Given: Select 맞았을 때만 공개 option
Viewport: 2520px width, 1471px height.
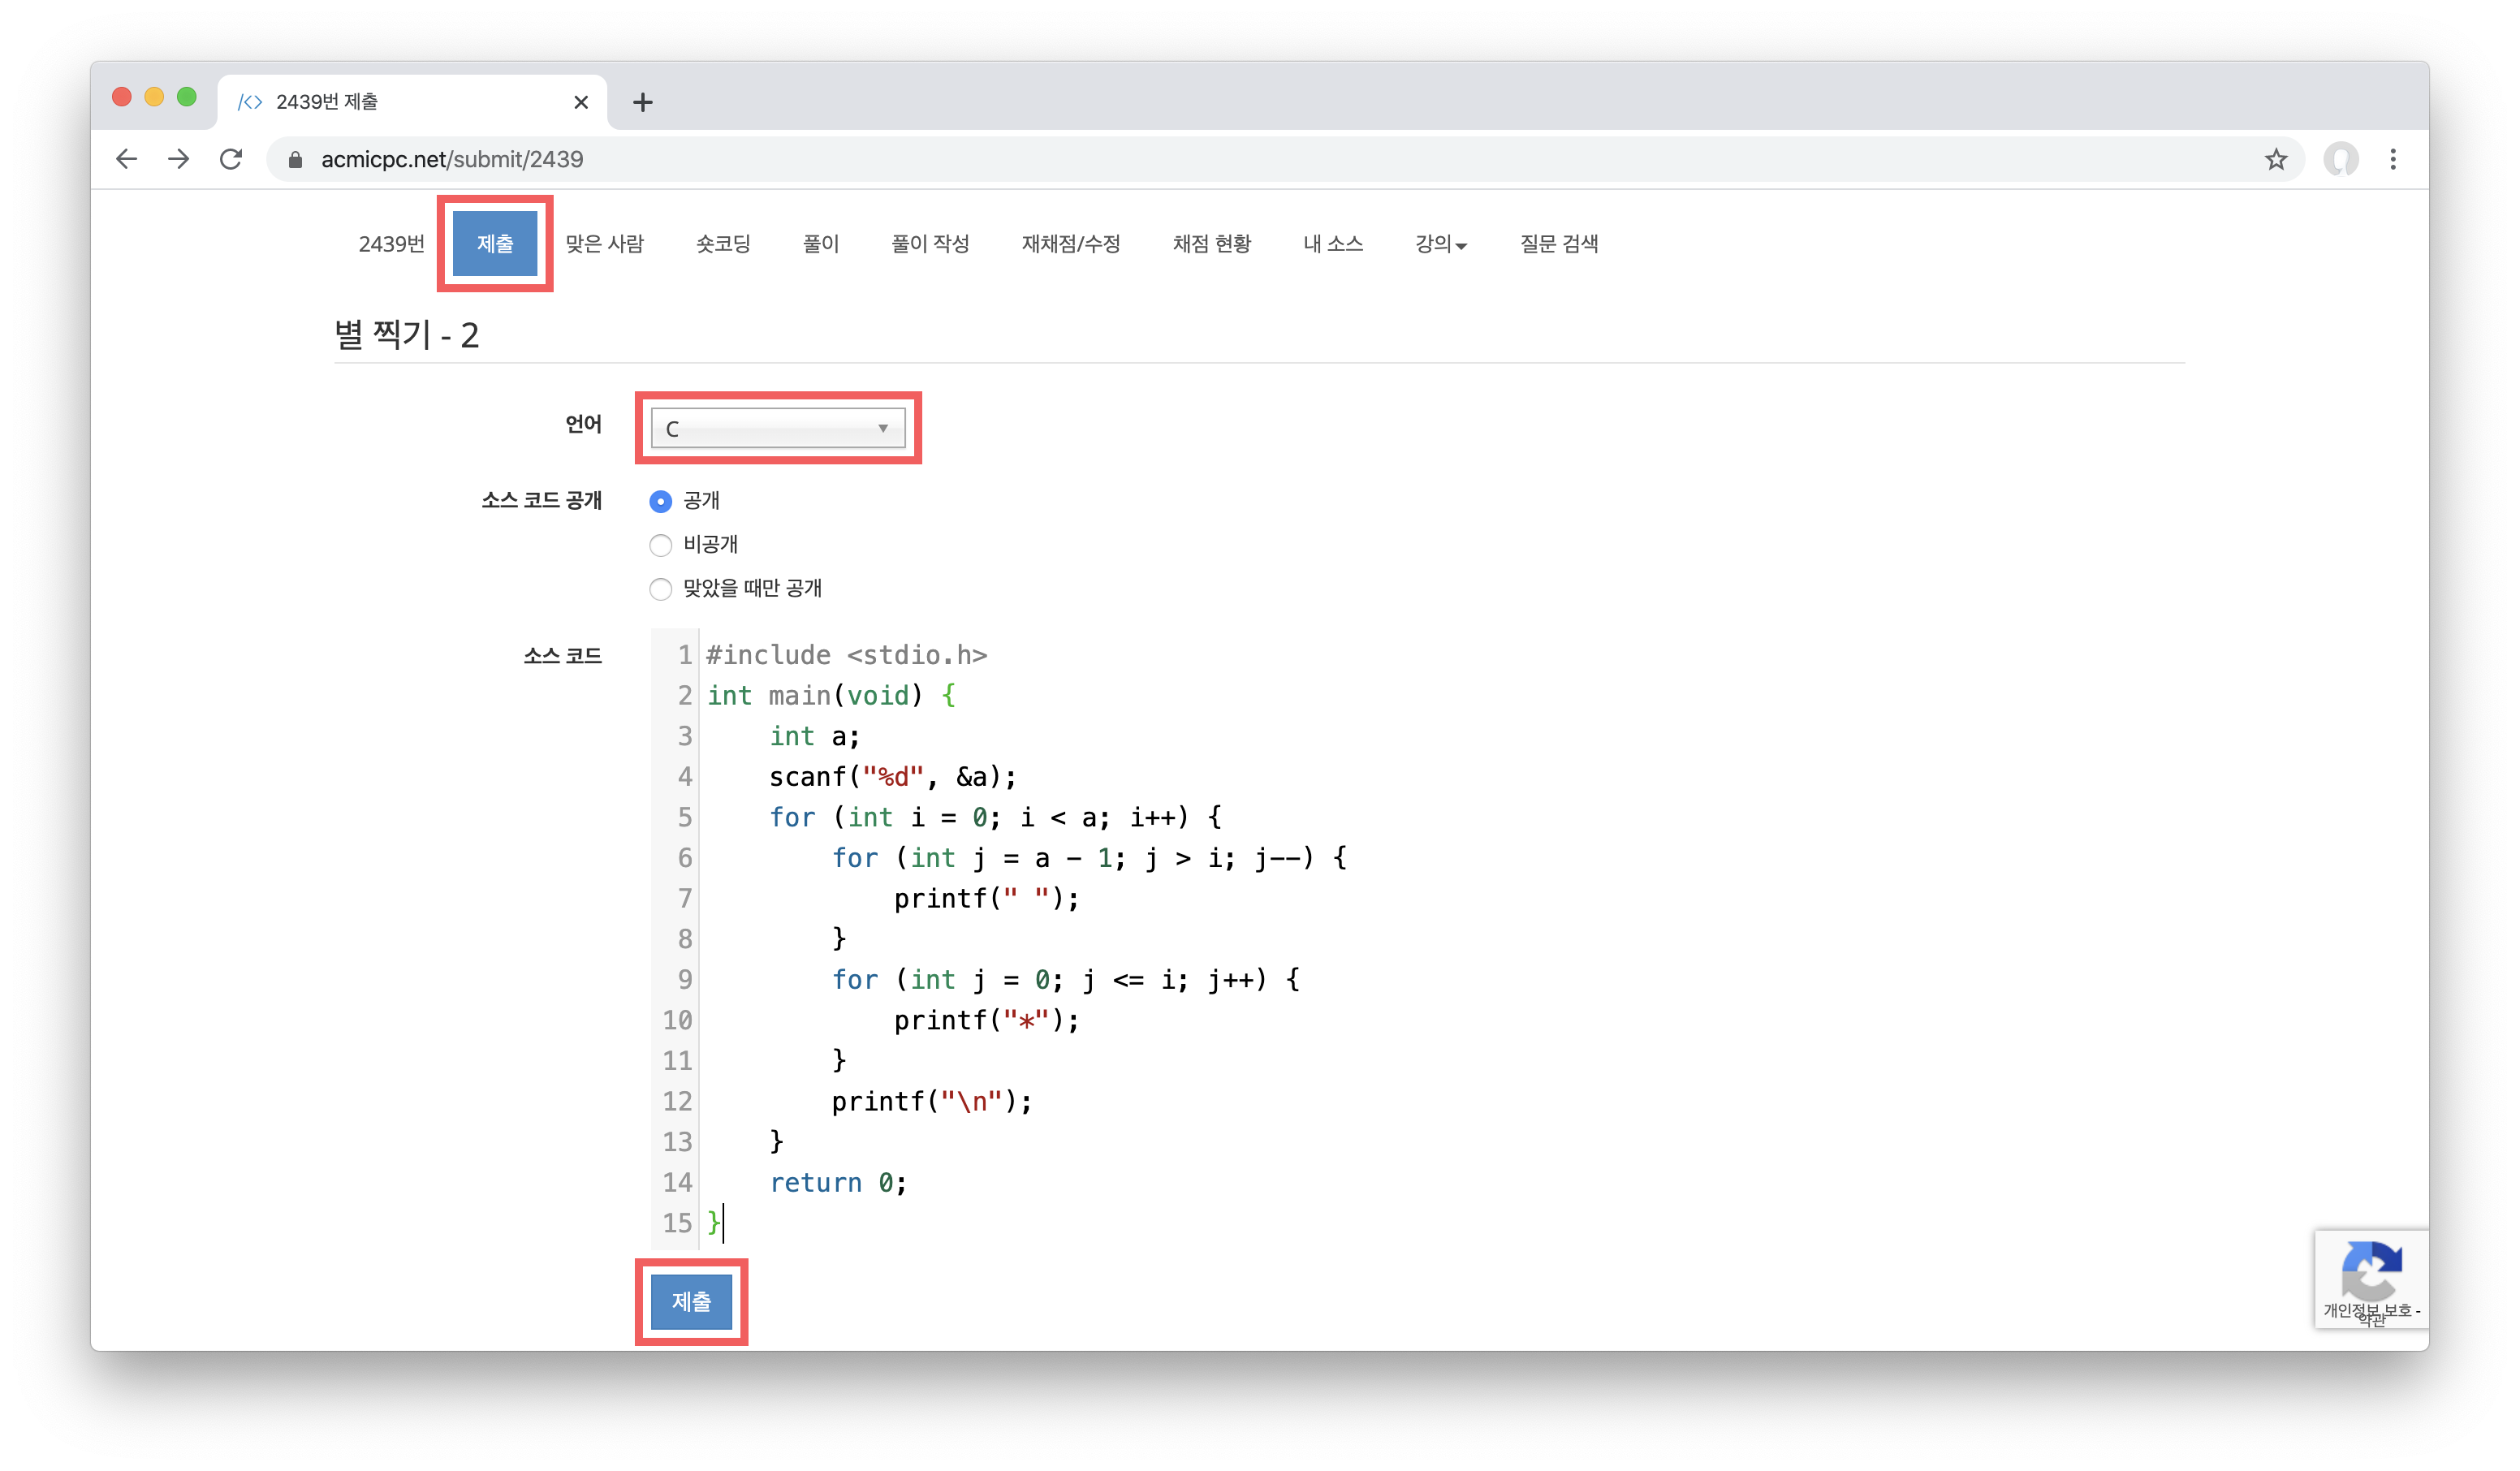Looking at the screenshot, I should (x=660, y=589).
